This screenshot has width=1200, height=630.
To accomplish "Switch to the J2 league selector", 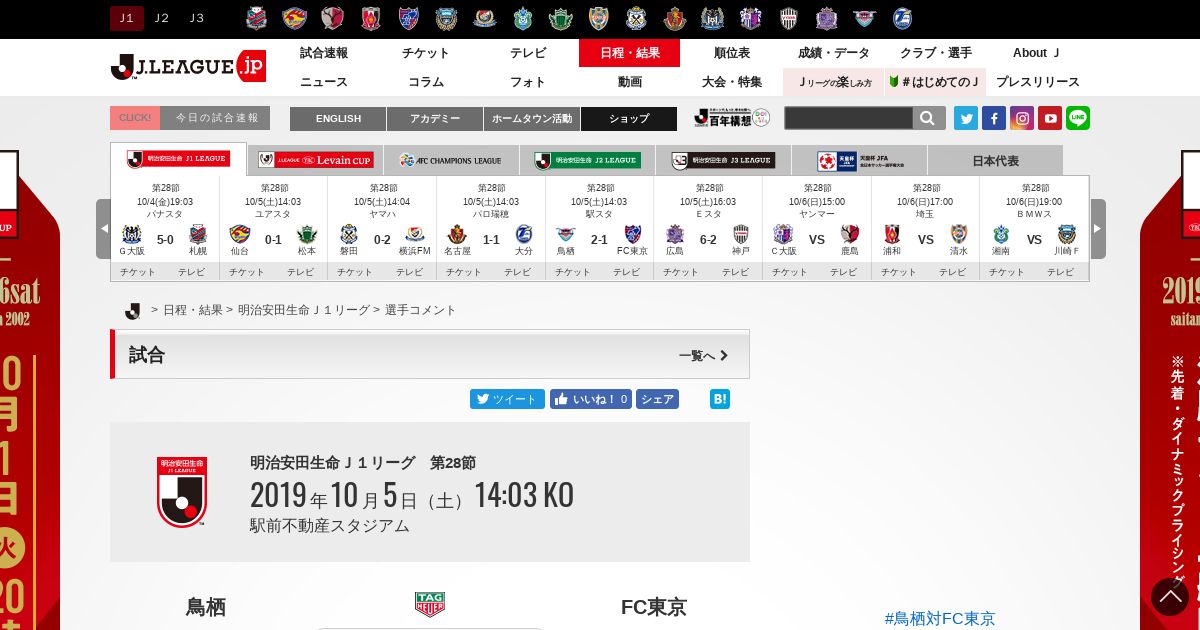I will (162, 18).
